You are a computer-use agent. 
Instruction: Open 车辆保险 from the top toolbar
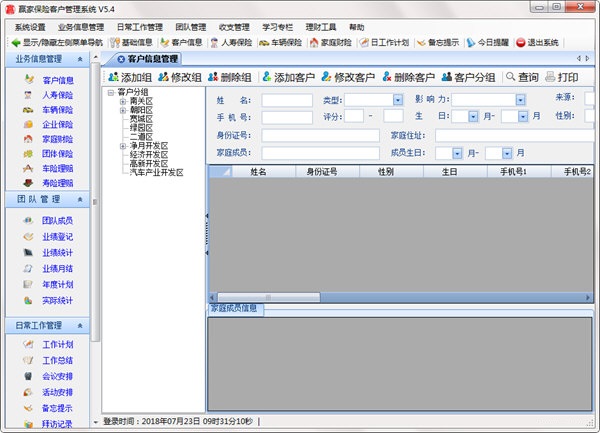(x=280, y=42)
